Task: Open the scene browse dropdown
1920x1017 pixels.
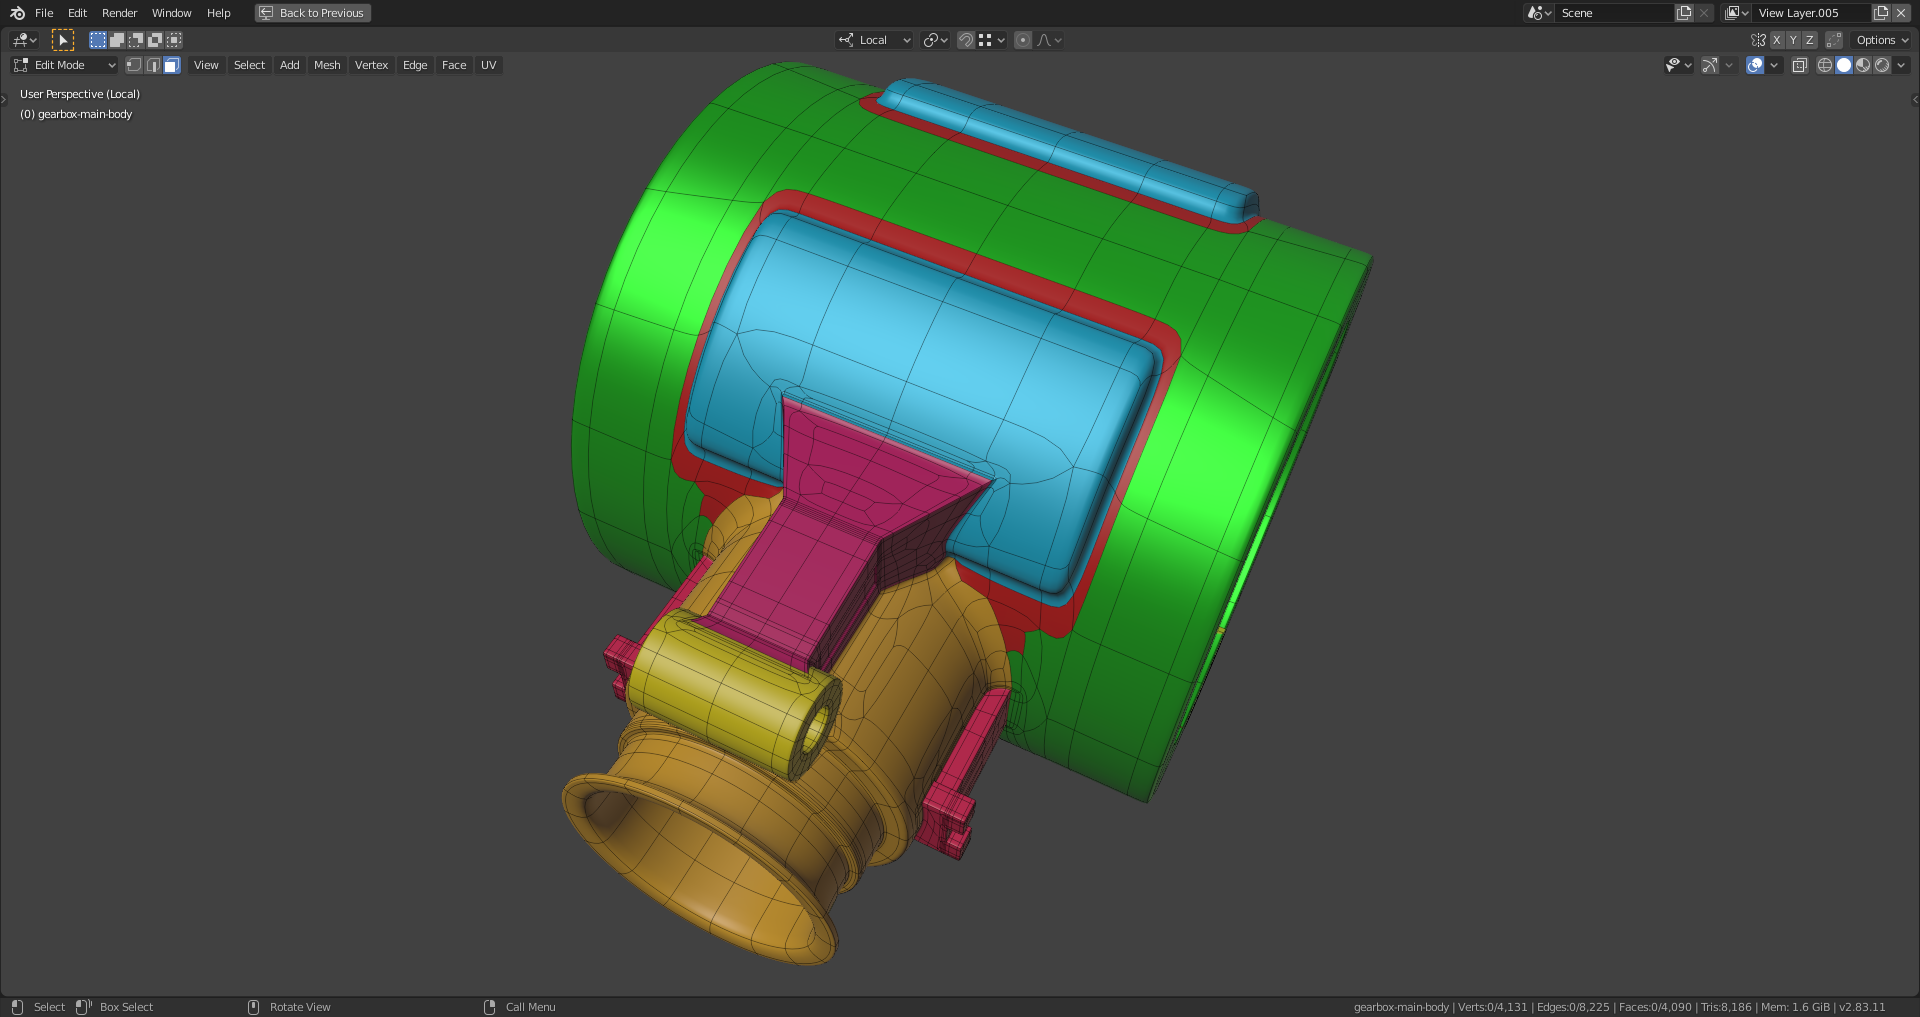Action: [1539, 13]
